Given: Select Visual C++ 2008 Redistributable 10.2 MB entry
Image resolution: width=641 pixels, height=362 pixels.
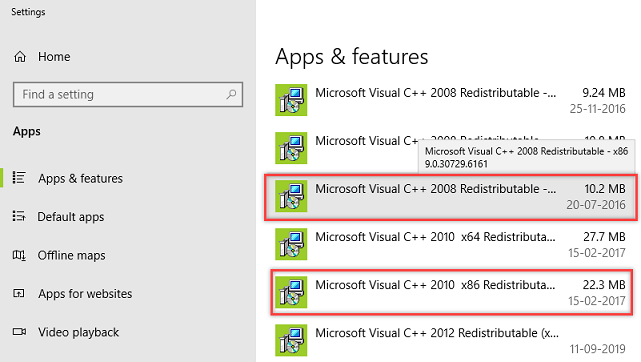Looking at the screenshot, I should [x=450, y=197].
